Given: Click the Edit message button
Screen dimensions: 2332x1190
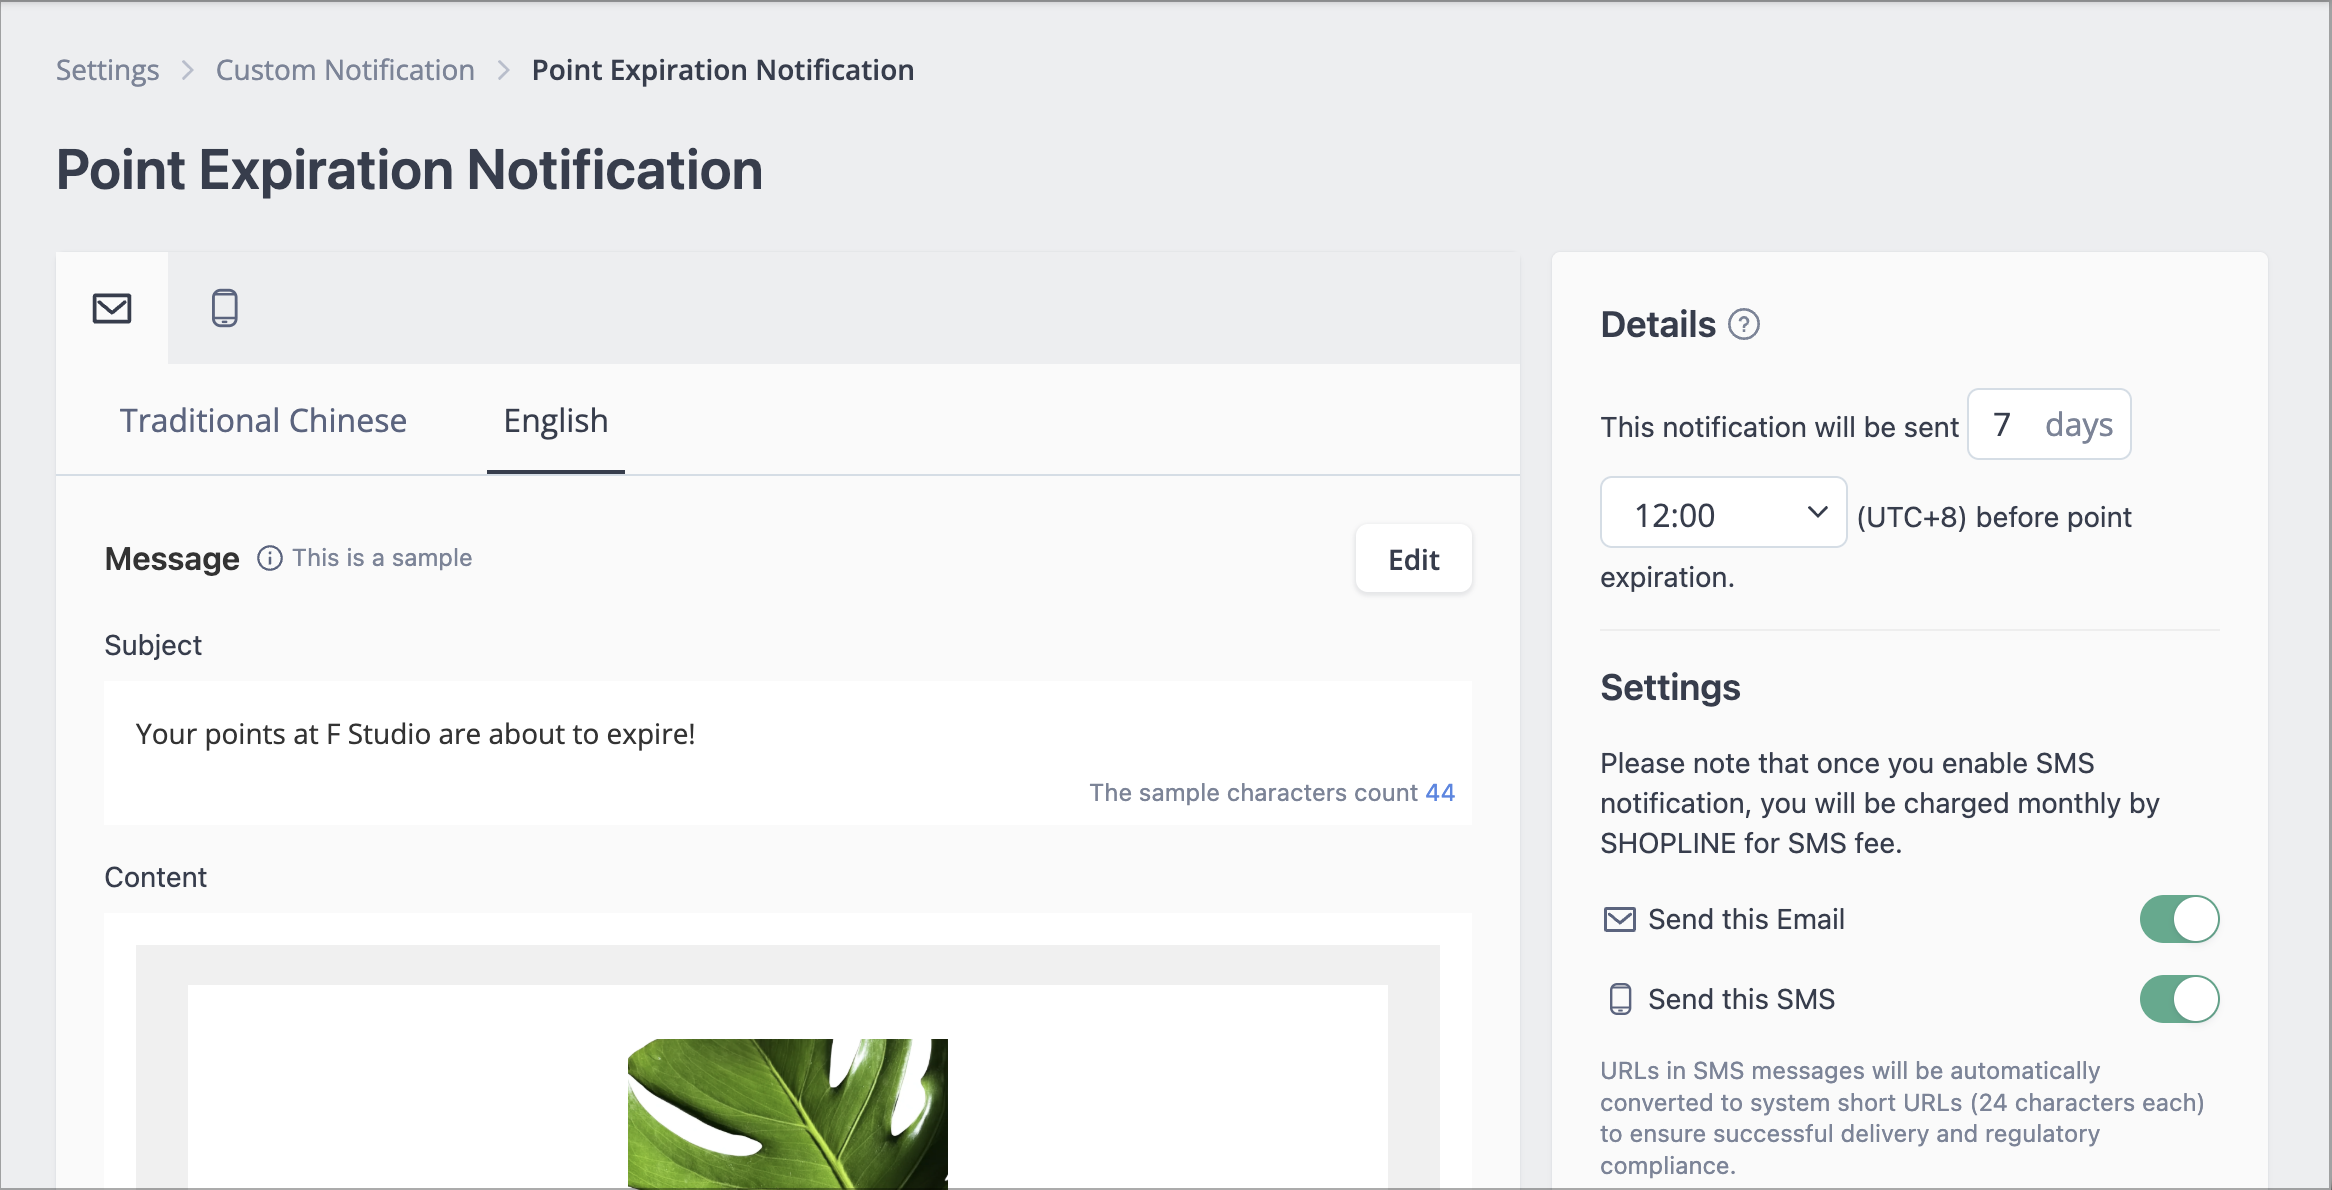Looking at the screenshot, I should (1414, 559).
